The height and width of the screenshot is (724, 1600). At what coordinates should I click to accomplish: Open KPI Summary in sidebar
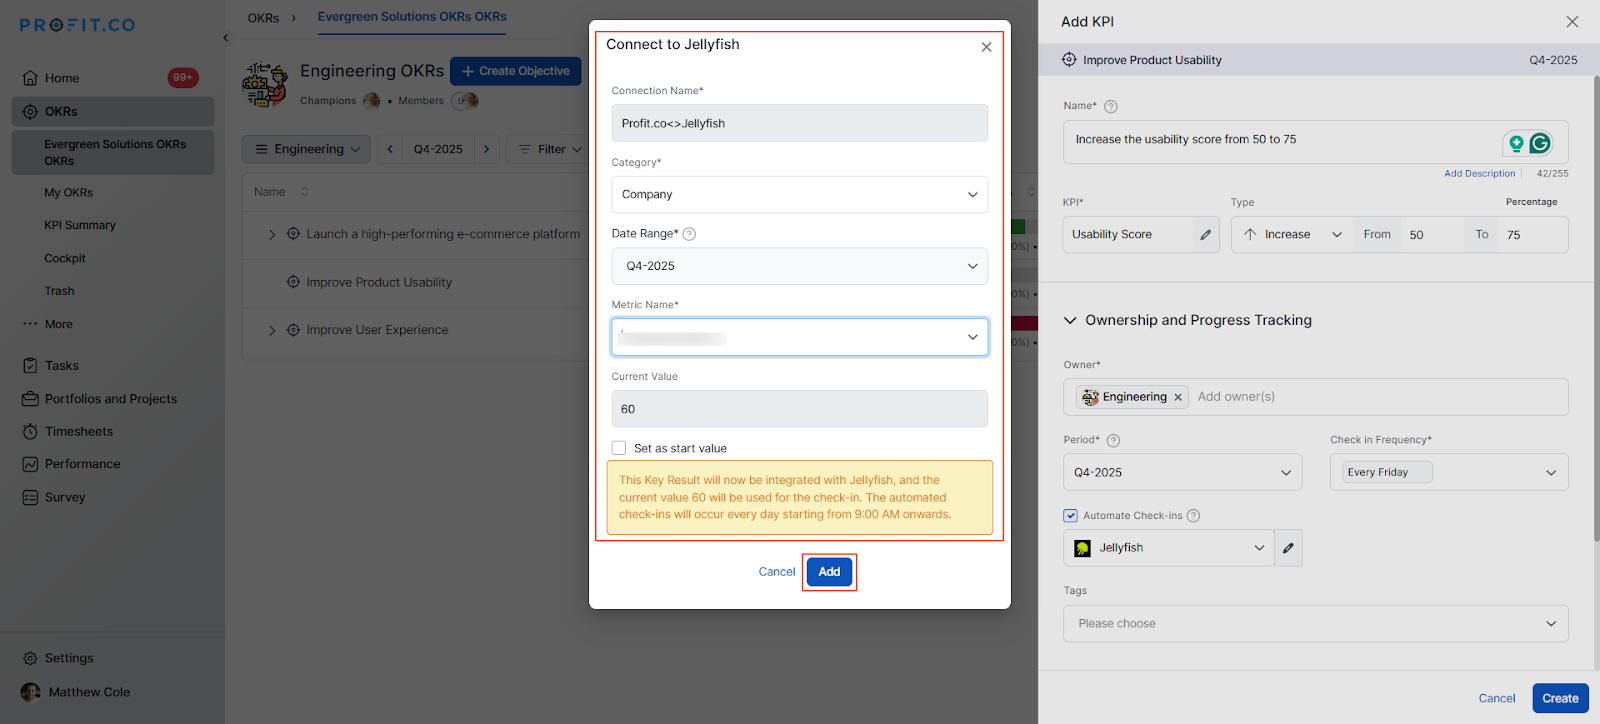(80, 226)
